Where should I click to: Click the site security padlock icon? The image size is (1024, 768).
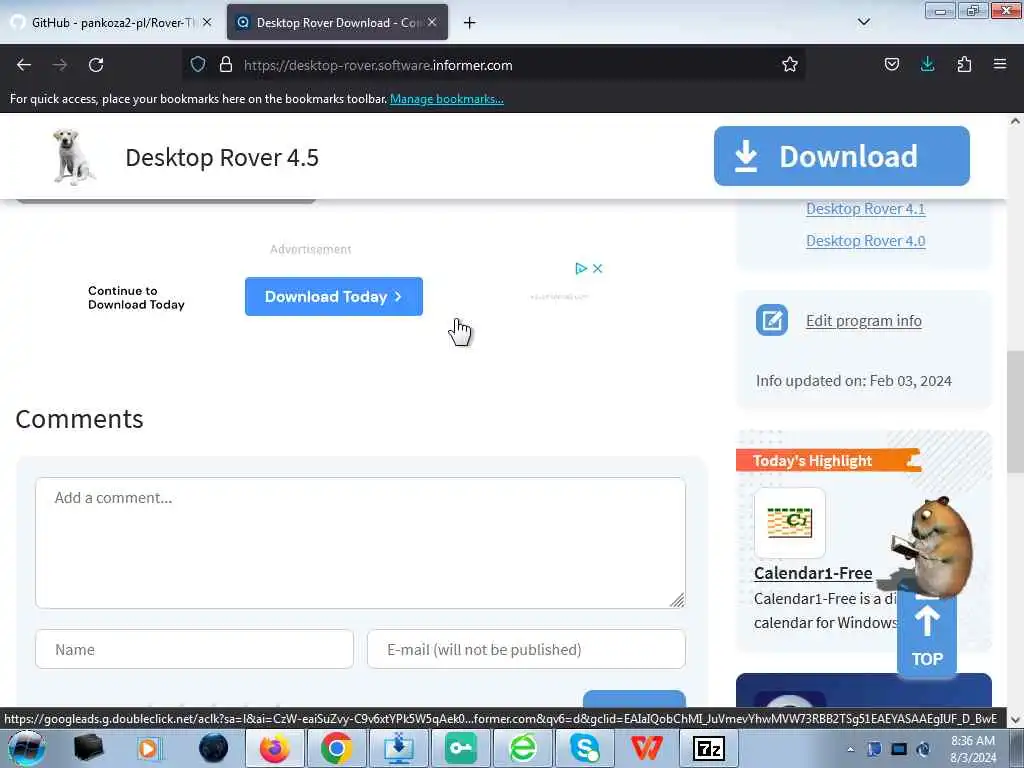[226, 64]
